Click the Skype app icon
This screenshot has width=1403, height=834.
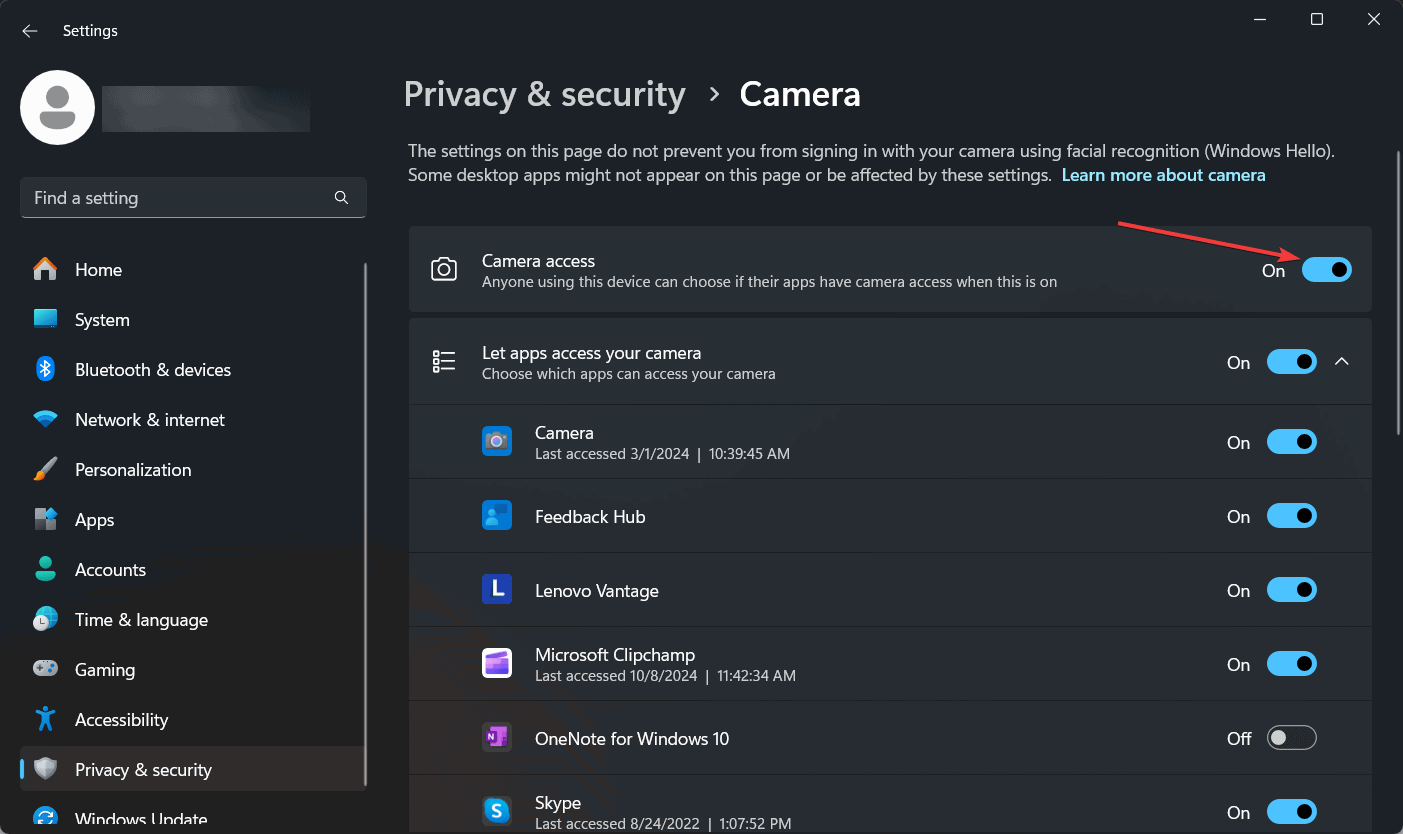tap(497, 810)
